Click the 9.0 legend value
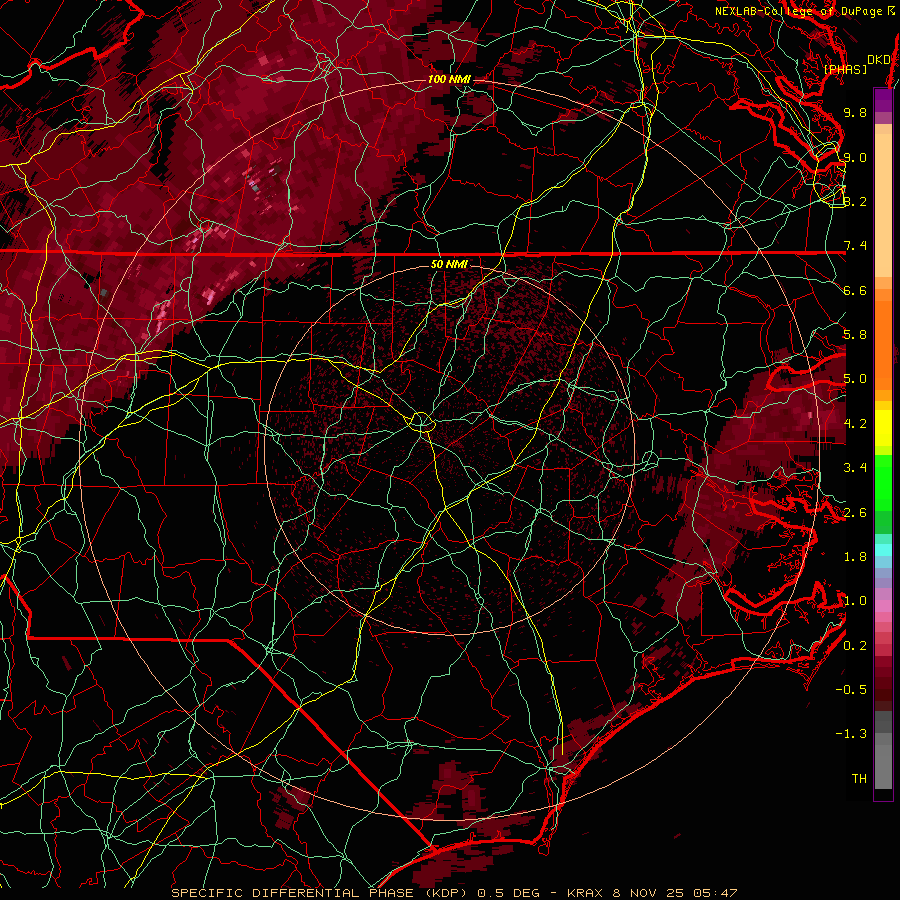Viewport: 900px width, 900px height. click(x=855, y=158)
